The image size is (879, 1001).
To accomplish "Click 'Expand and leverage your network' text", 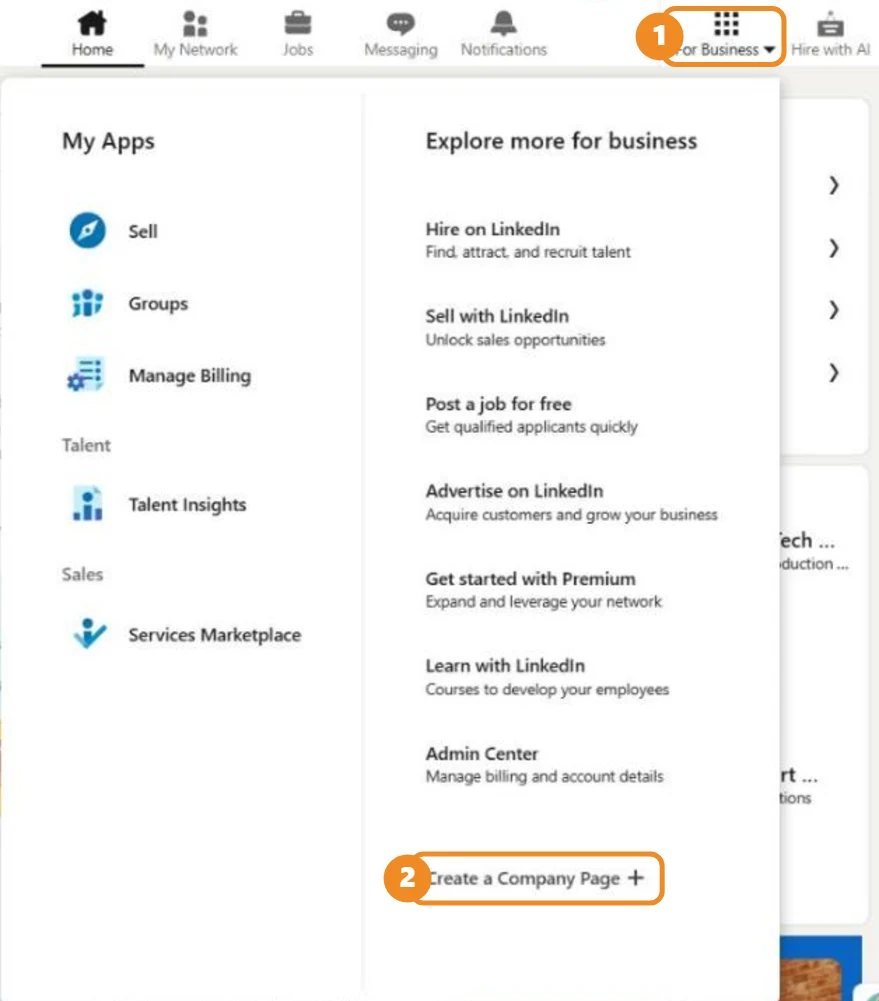I will point(543,602).
